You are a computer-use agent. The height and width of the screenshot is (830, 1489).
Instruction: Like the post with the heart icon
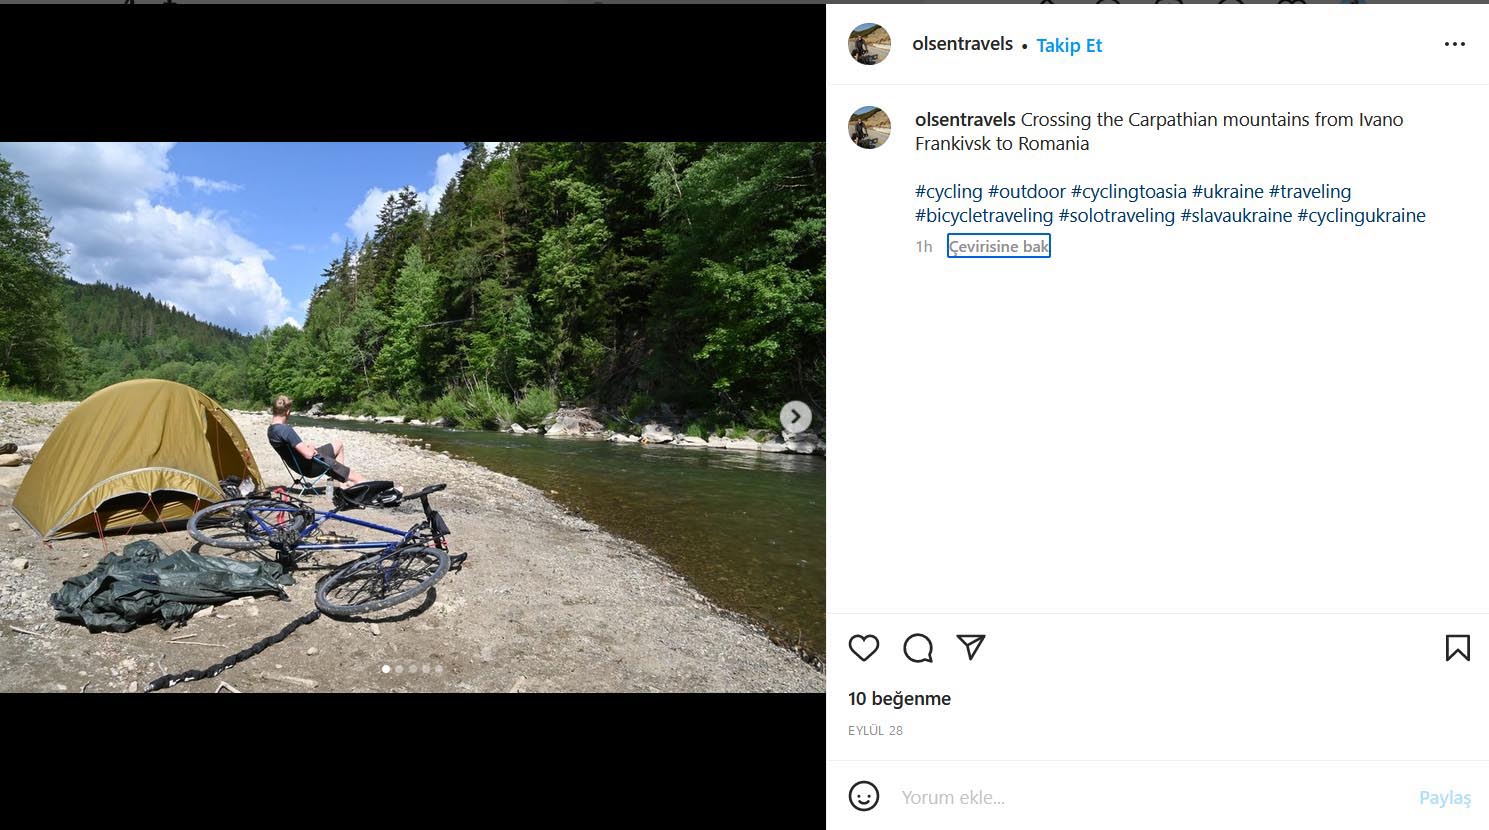pyautogui.click(x=864, y=648)
